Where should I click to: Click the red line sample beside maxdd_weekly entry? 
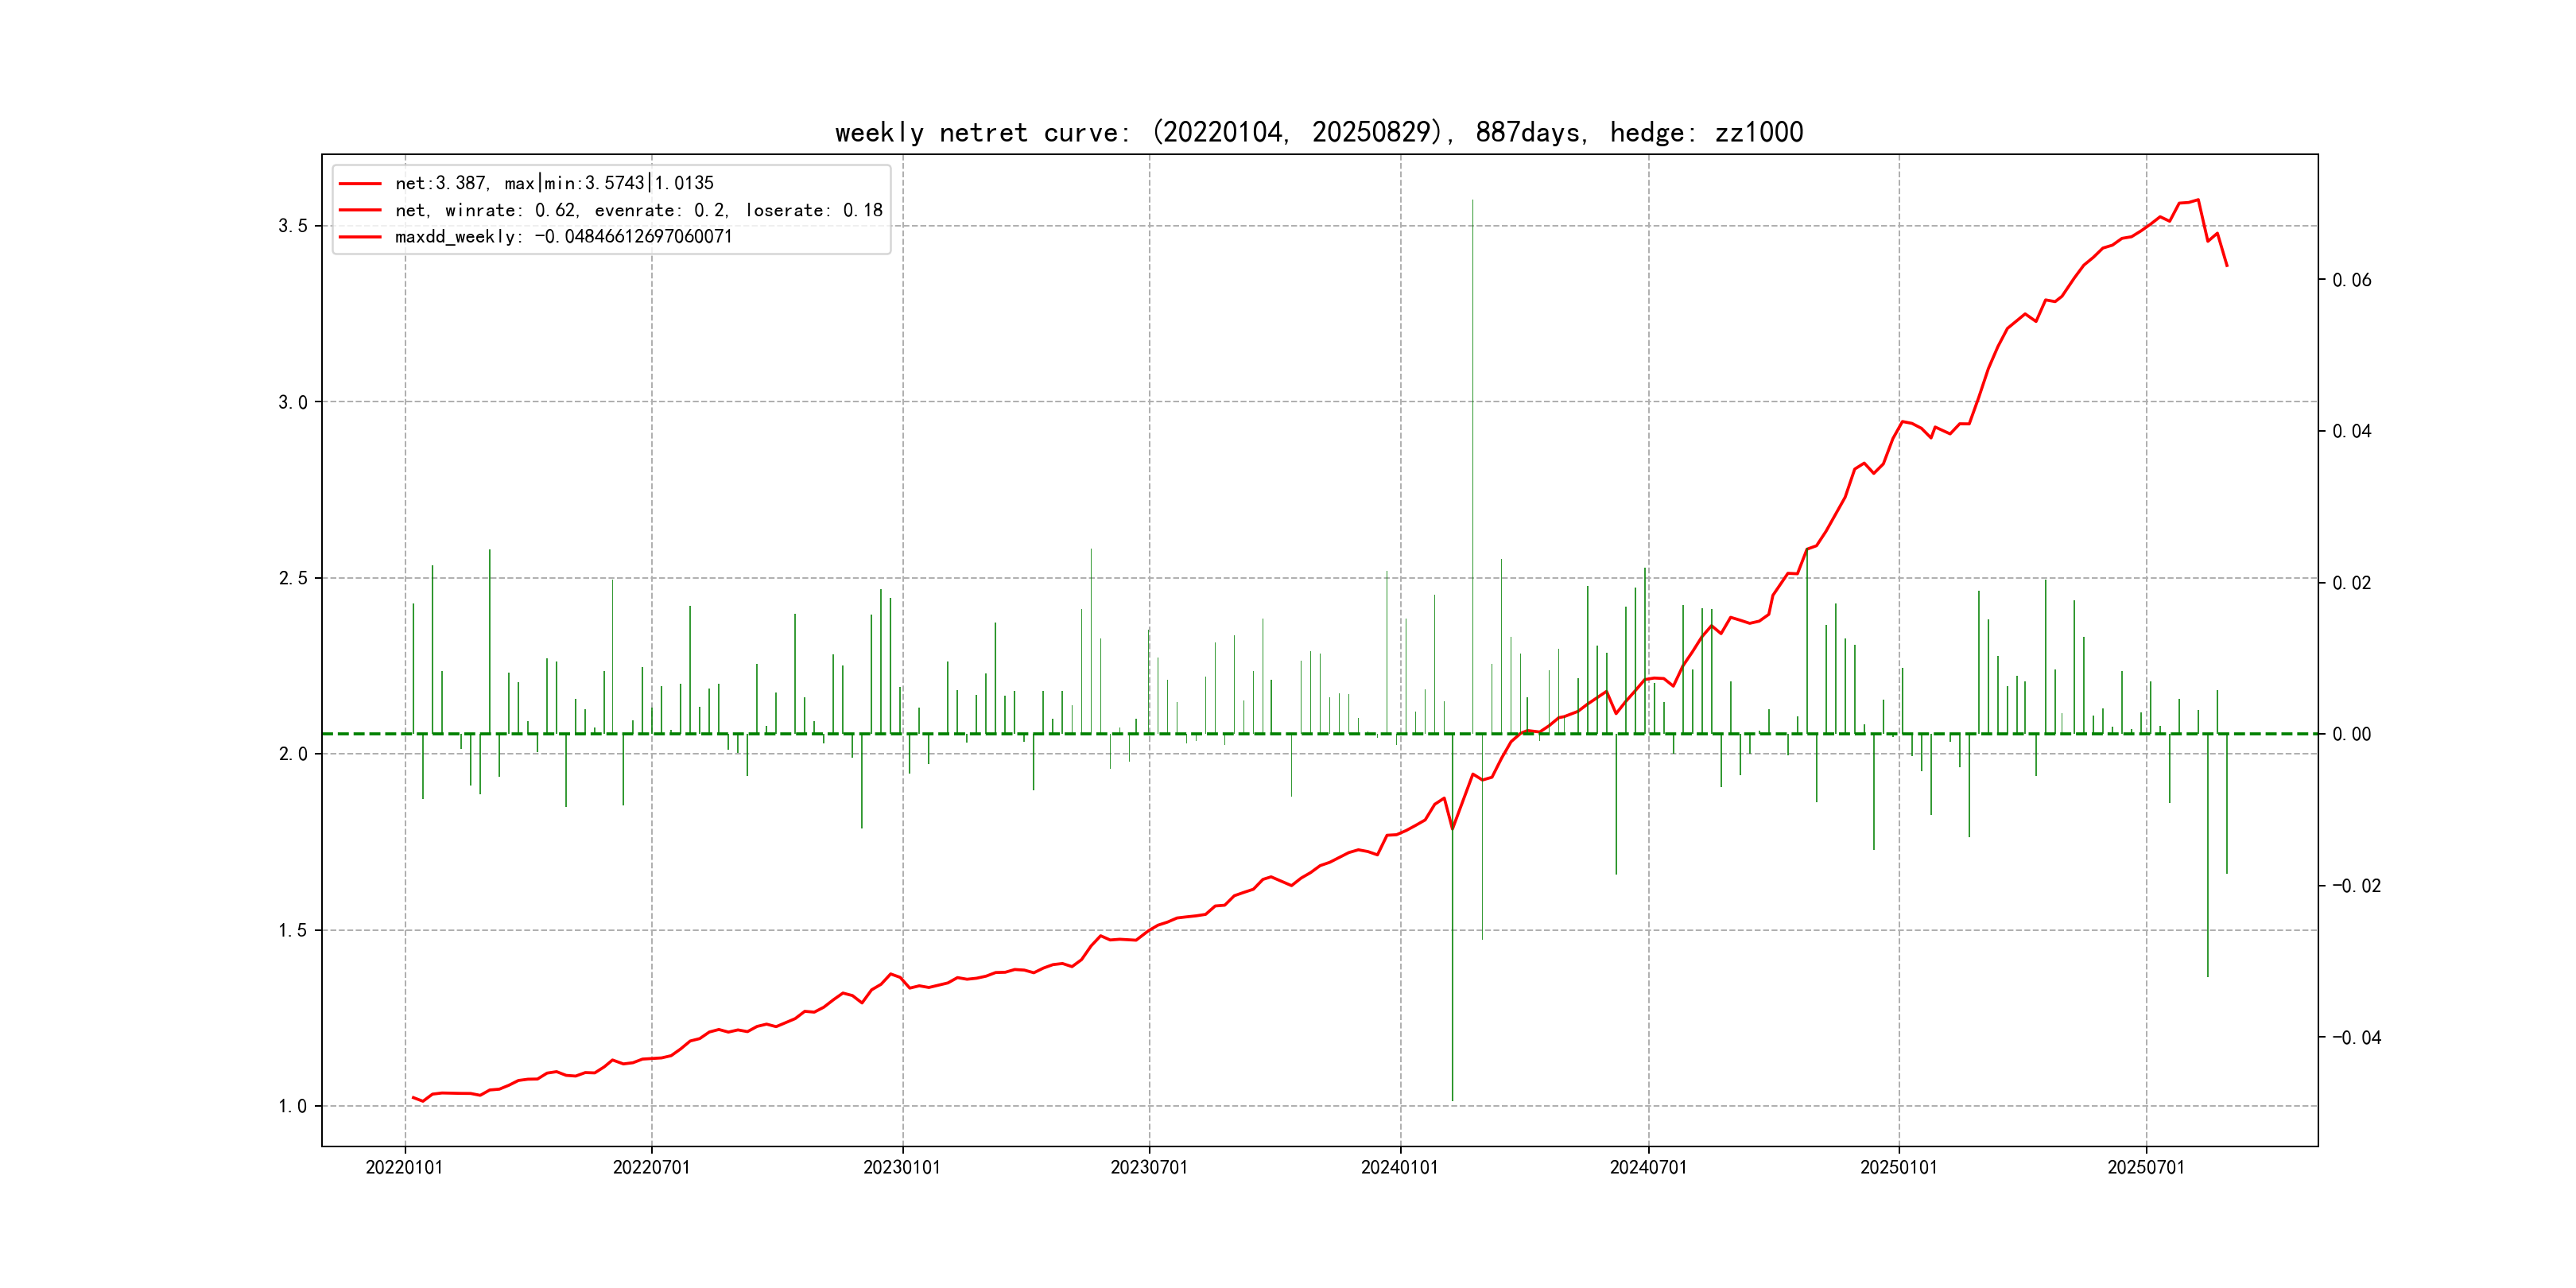pyautogui.click(x=360, y=237)
